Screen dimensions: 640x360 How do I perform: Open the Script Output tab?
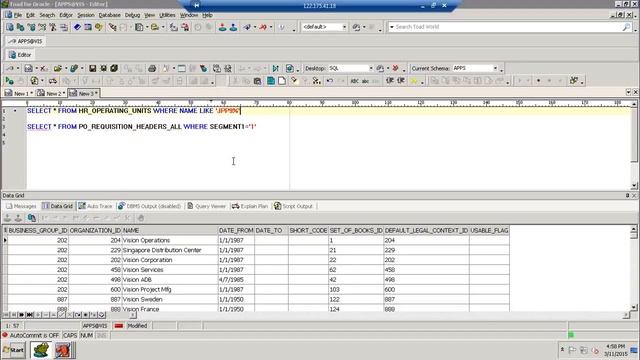293,206
